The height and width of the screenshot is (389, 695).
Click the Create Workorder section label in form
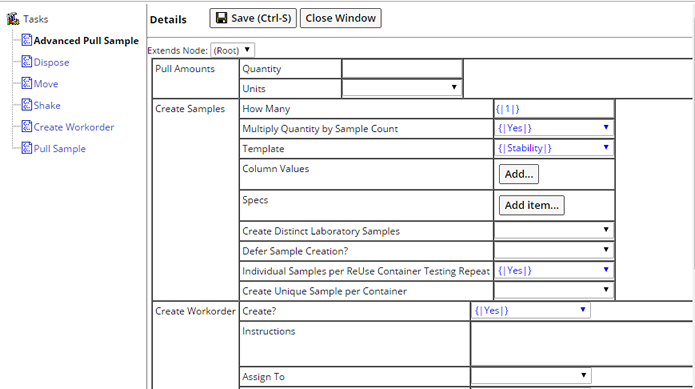point(195,311)
